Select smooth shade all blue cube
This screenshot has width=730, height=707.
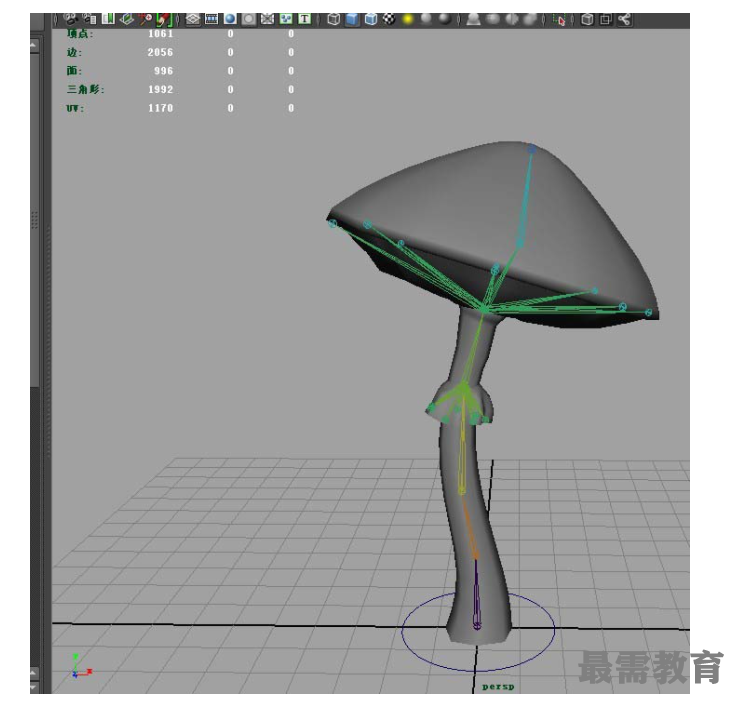[x=352, y=19]
